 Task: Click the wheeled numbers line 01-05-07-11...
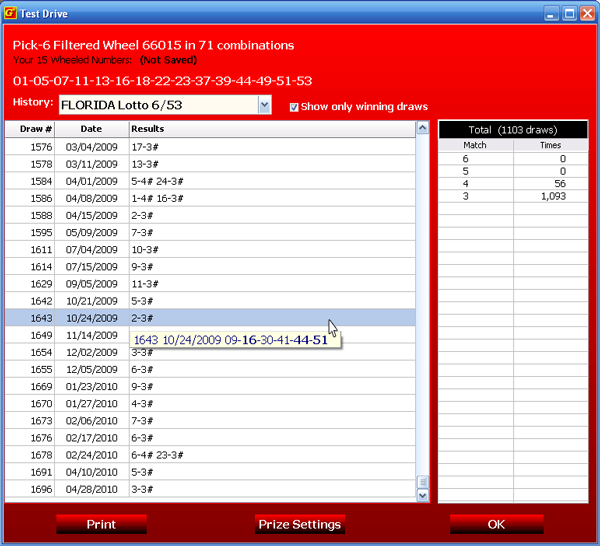pos(162,81)
